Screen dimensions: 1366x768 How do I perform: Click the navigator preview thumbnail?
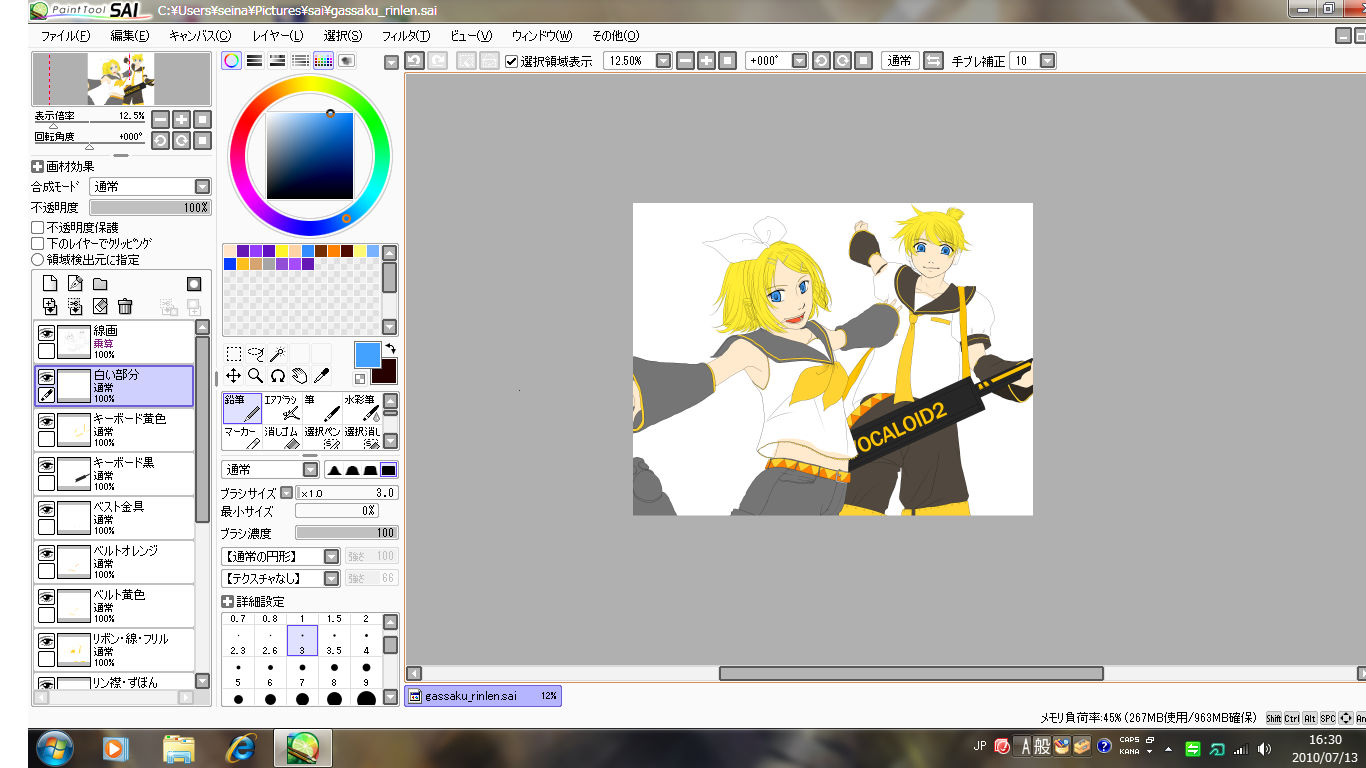(121, 79)
